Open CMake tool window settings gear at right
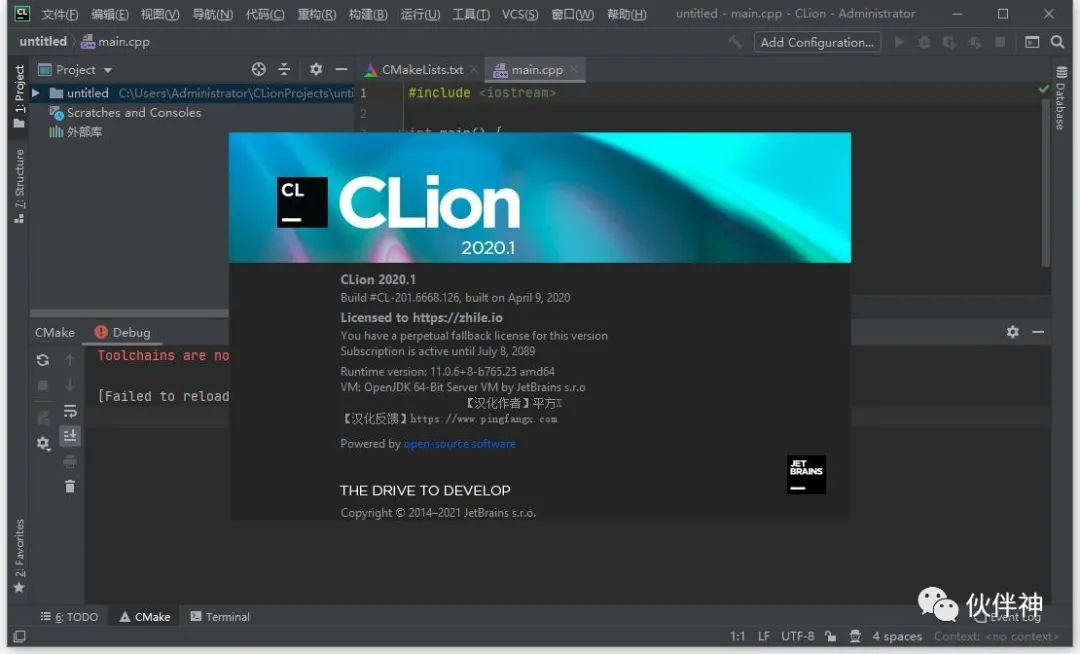 pyautogui.click(x=1012, y=332)
